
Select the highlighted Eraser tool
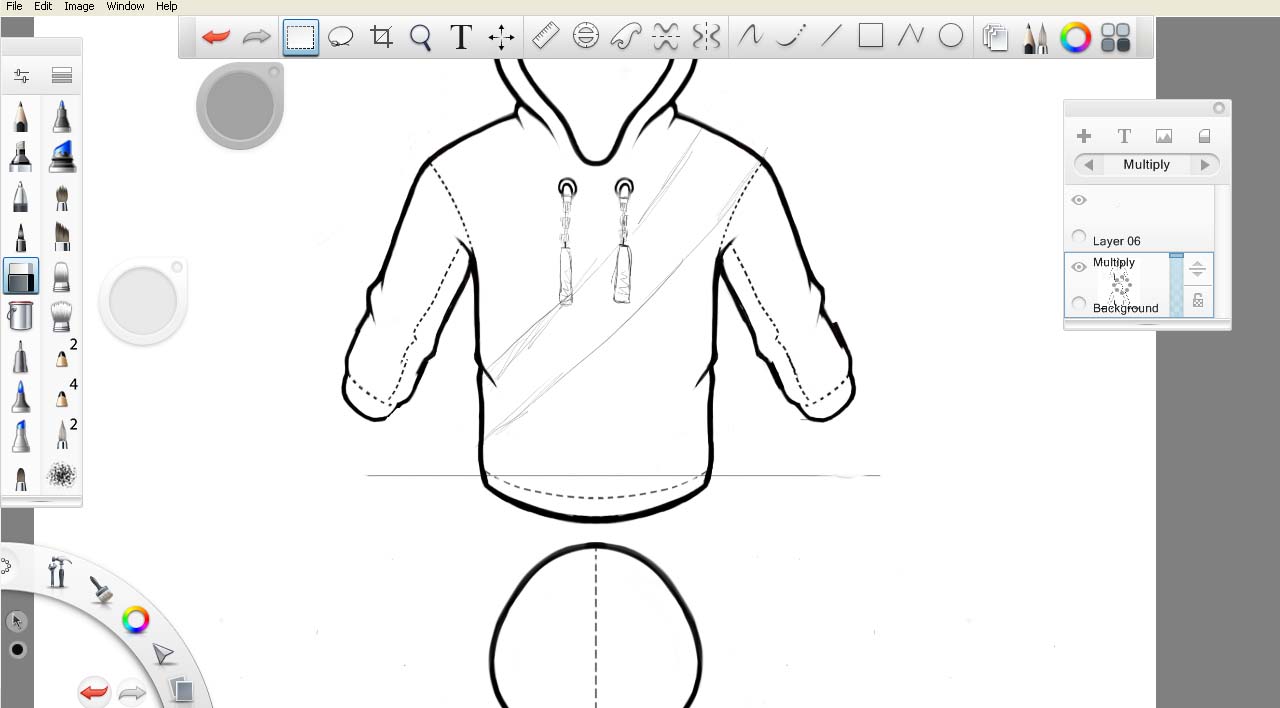click(21, 277)
